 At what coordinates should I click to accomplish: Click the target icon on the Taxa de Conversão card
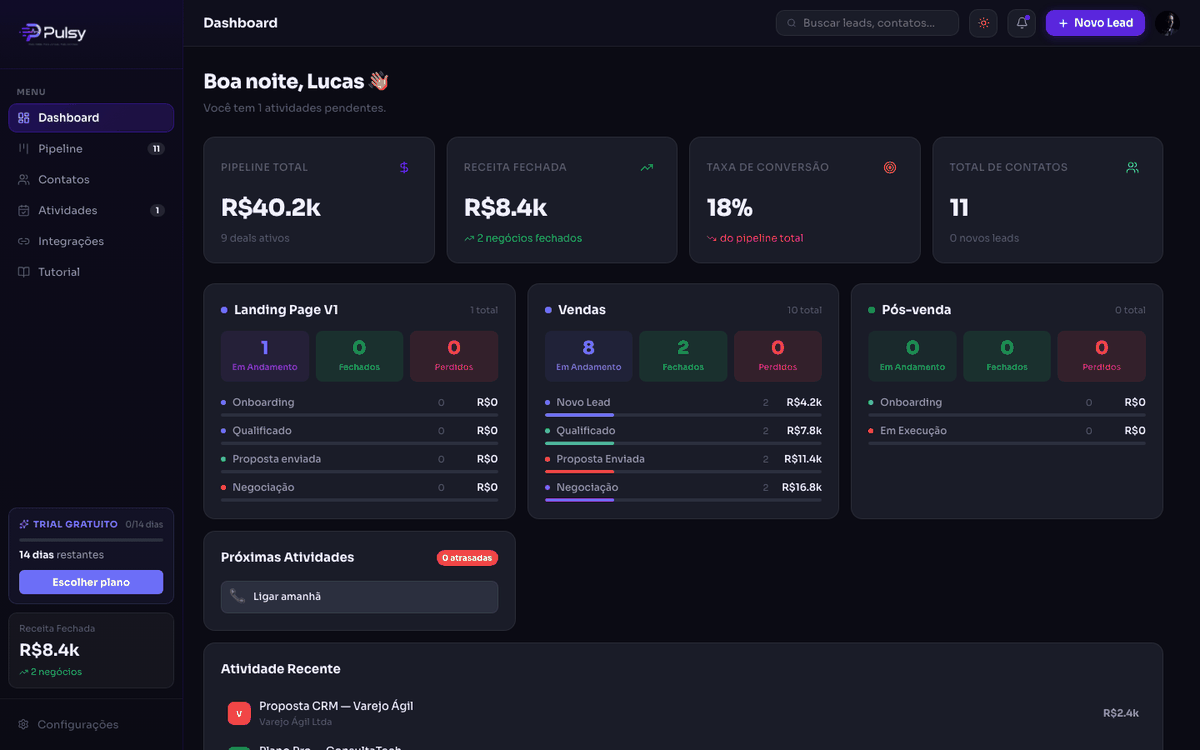pos(890,168)
